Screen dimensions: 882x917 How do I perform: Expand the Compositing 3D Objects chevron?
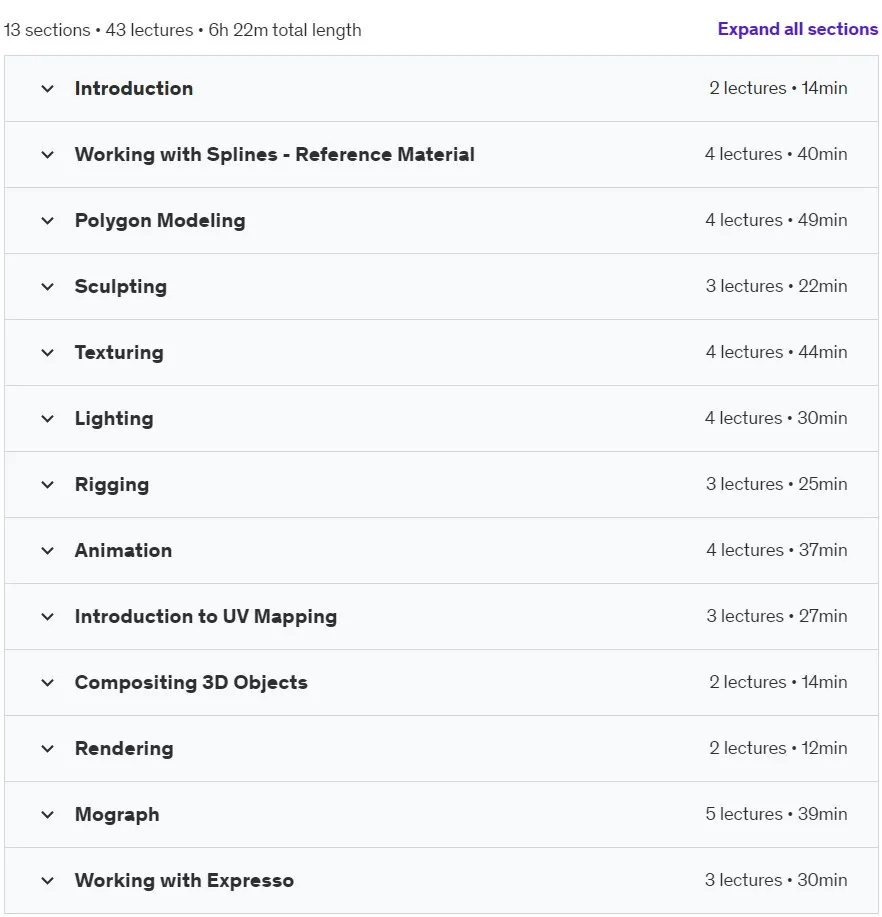(48, 682)
